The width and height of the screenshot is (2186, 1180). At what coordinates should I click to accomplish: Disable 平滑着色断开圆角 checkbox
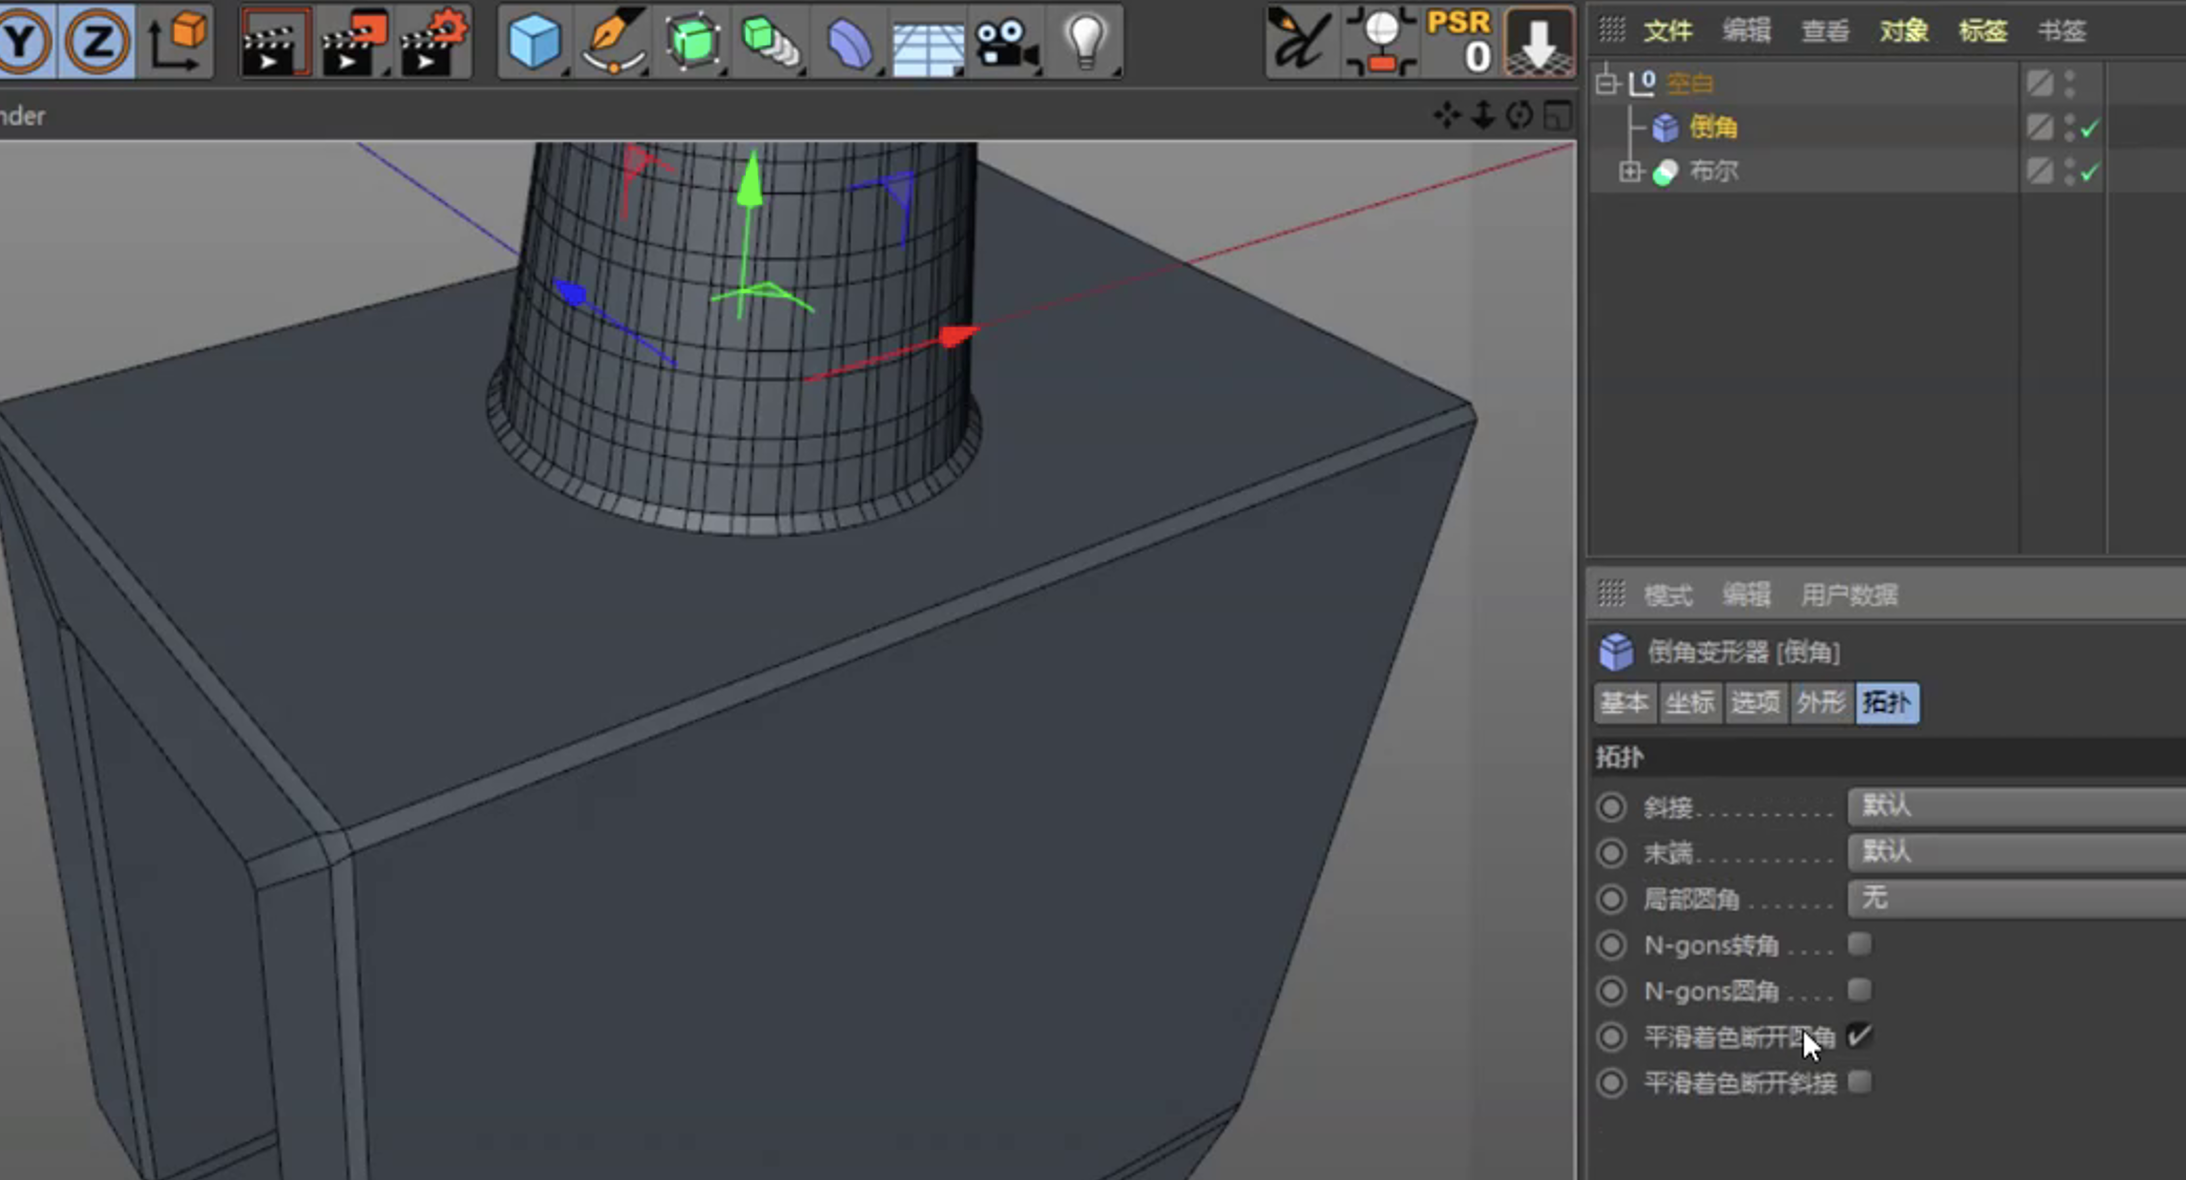[1859, 1036]
